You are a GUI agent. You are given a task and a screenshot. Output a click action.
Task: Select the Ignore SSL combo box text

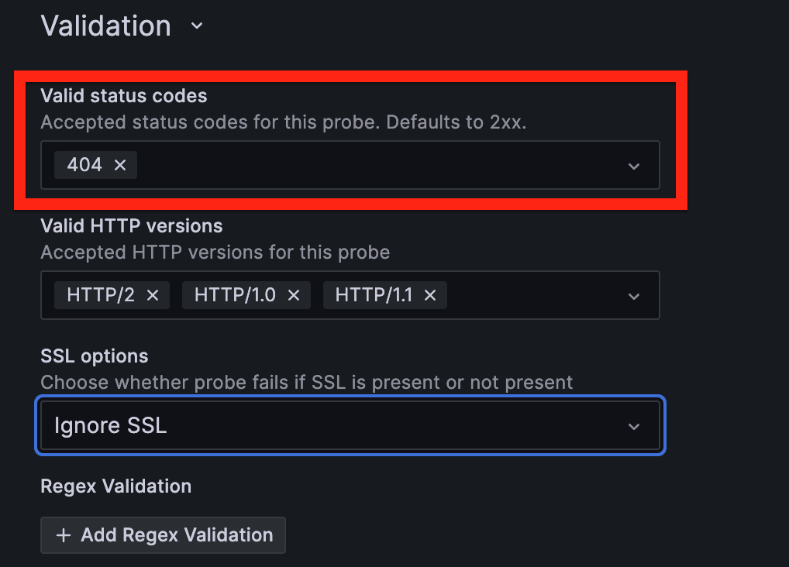110,426
